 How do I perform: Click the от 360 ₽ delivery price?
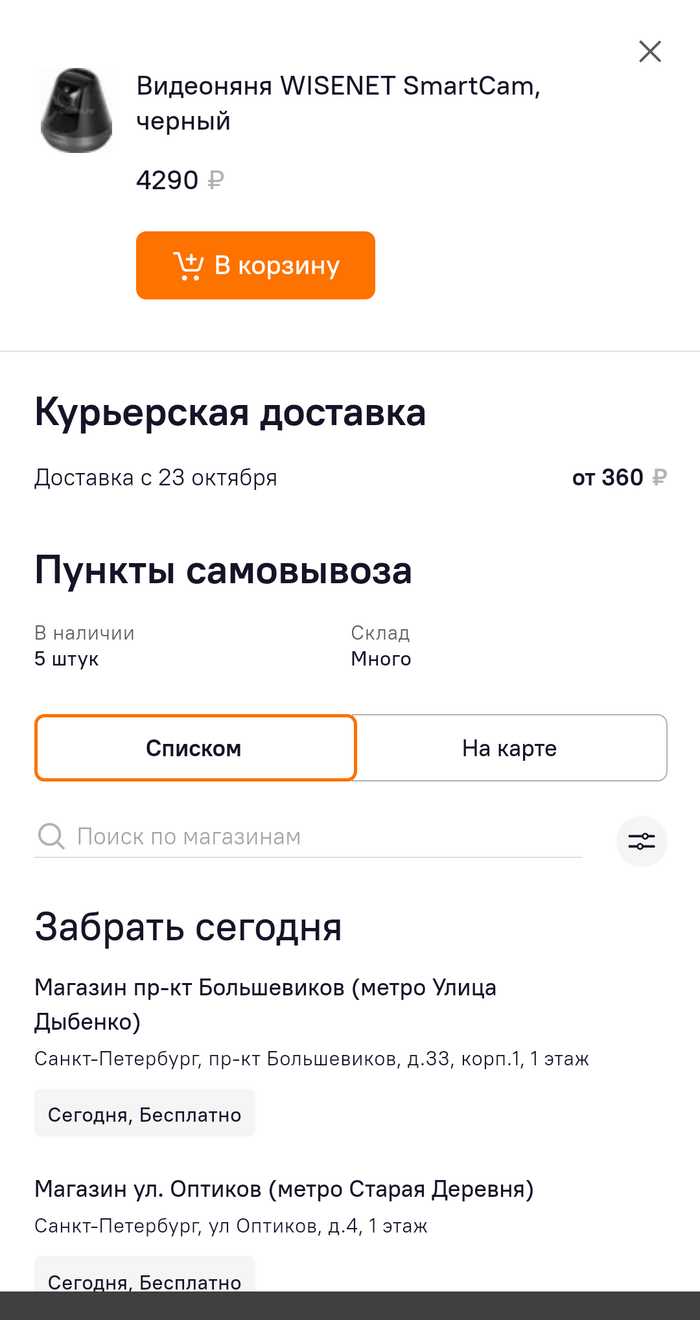(618, 478)
